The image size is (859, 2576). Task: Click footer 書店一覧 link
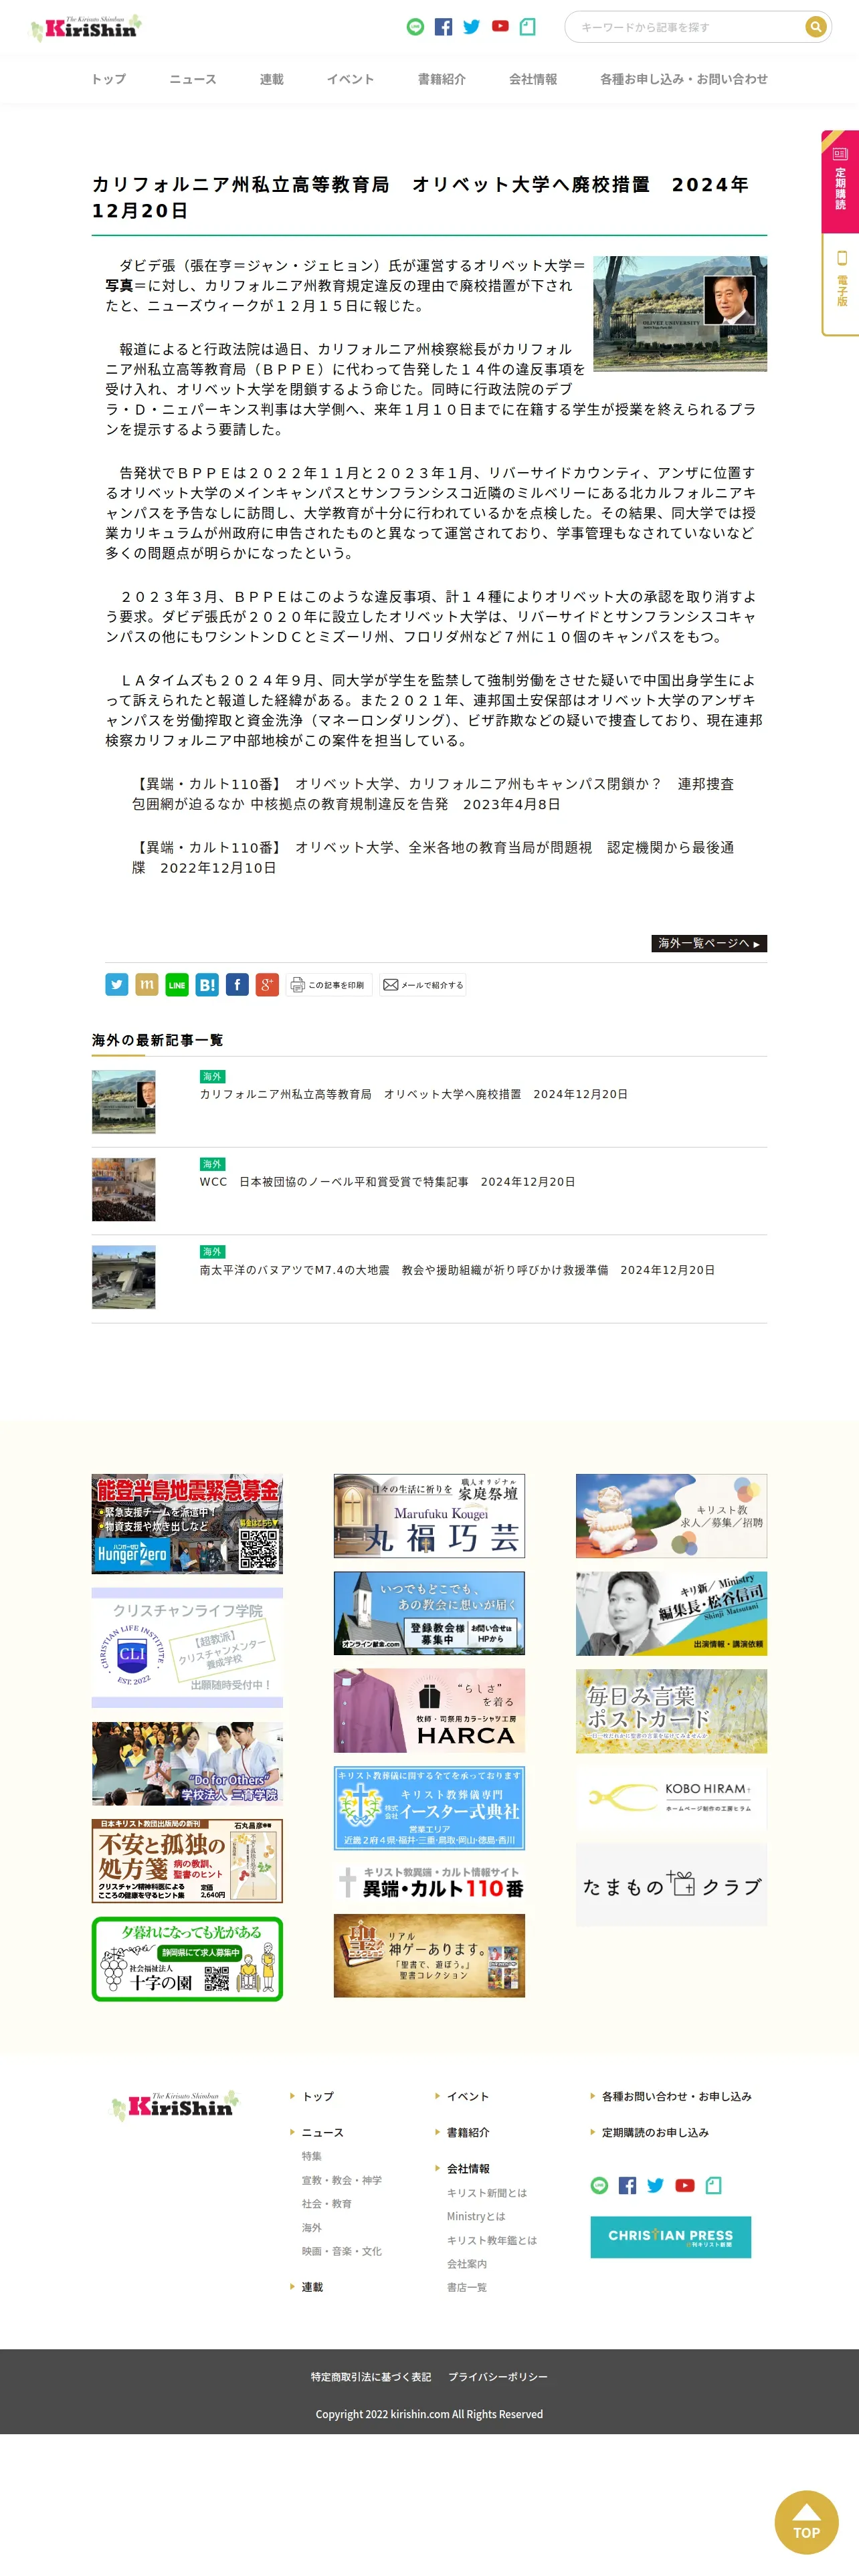(467, 2287)
